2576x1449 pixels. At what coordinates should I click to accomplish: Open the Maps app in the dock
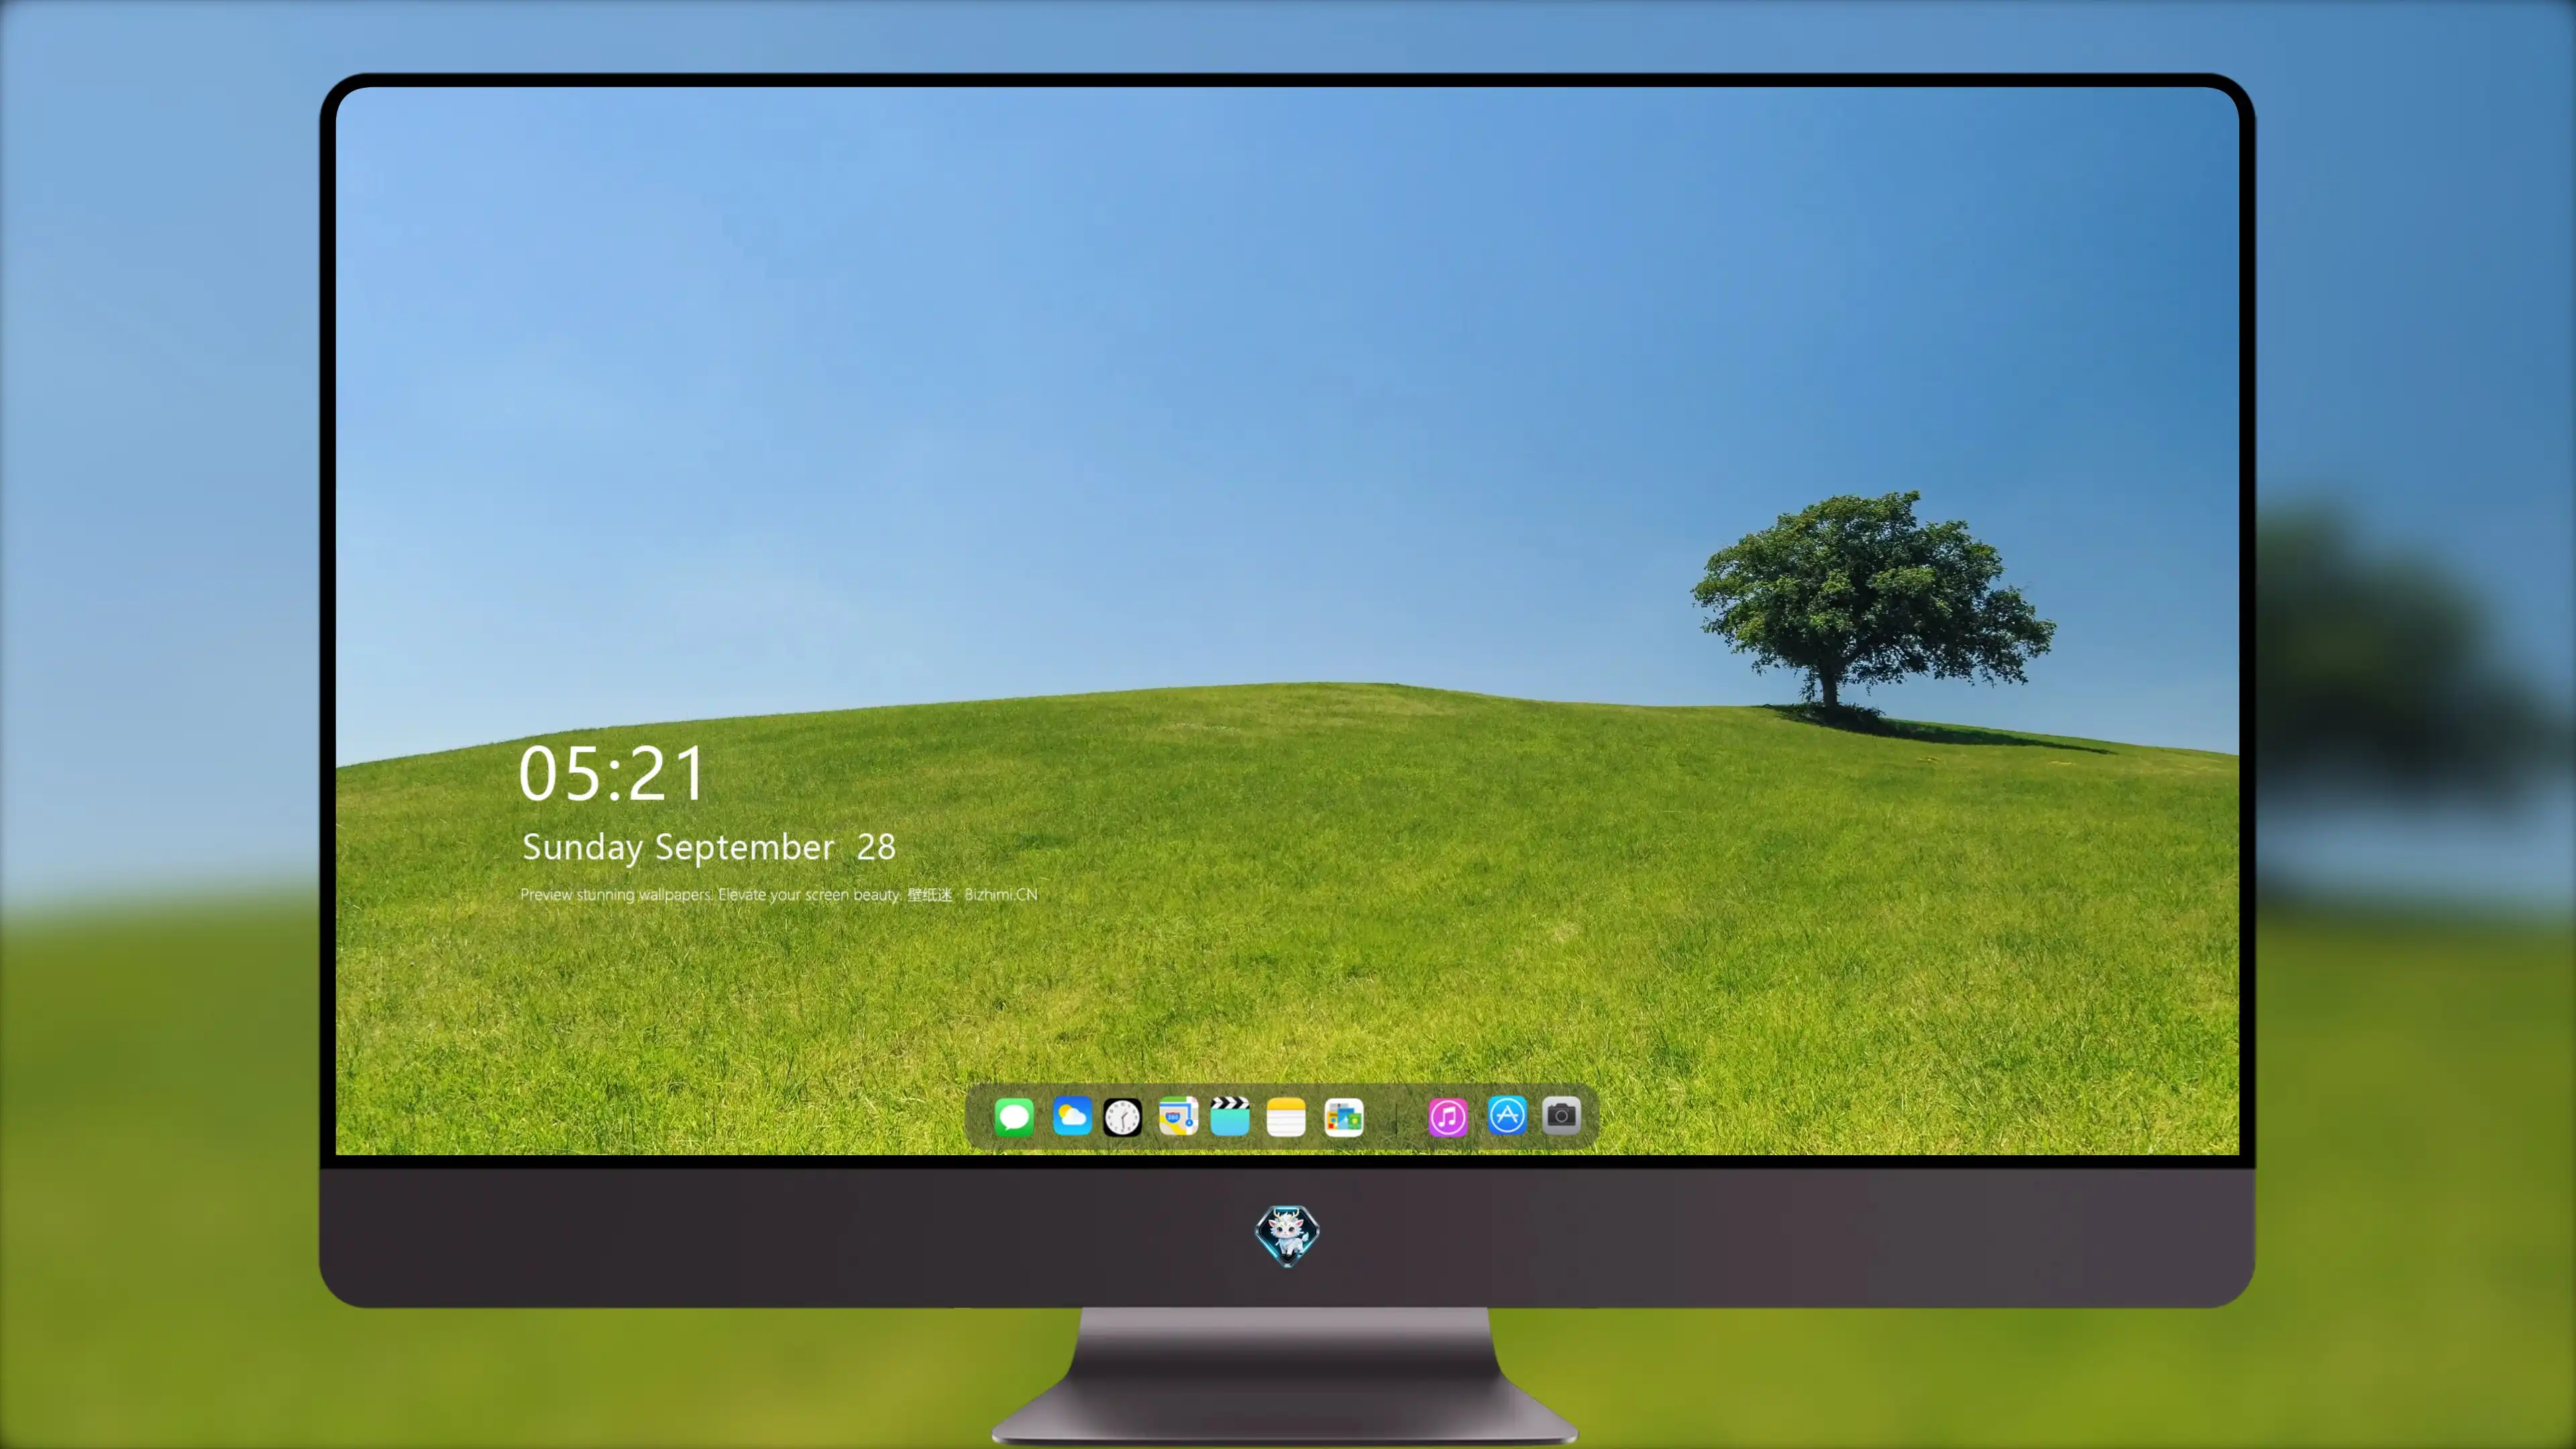1178,1117
